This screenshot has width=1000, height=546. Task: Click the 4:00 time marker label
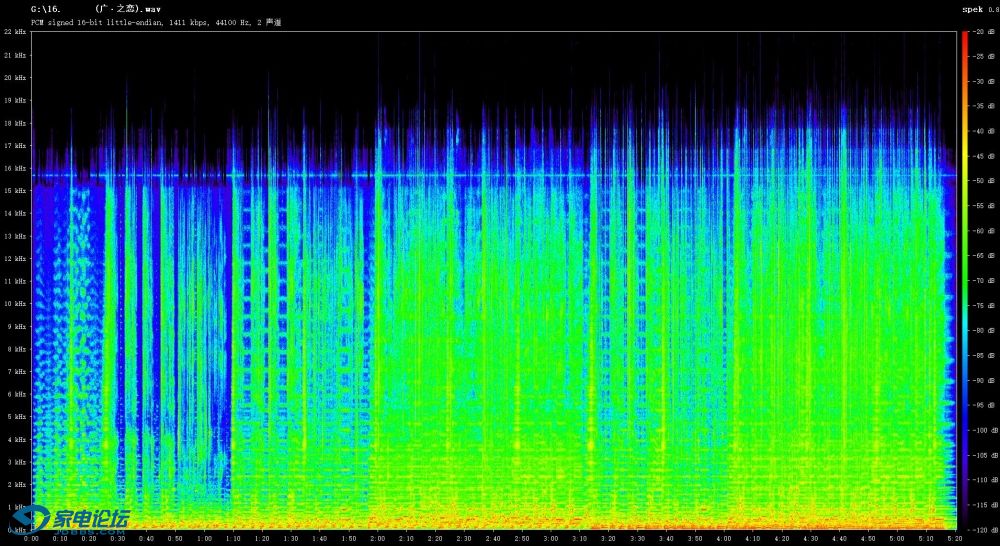click(725, 539)
